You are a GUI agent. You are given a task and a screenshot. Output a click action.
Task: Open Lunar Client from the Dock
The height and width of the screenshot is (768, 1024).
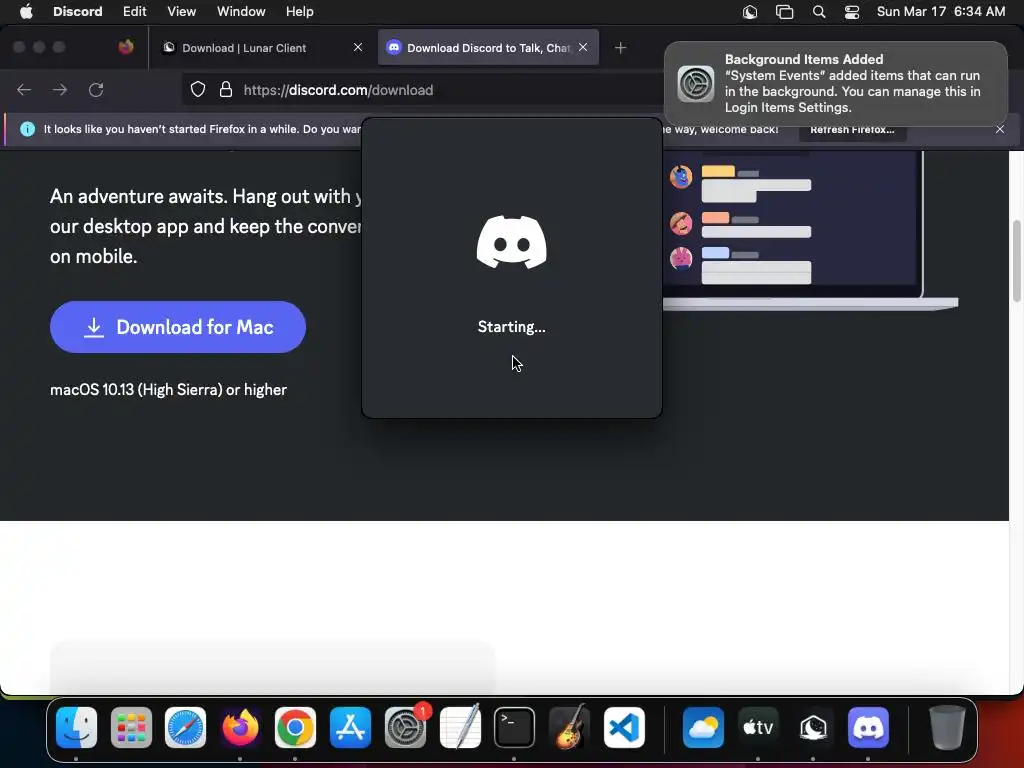coord(813,727)
